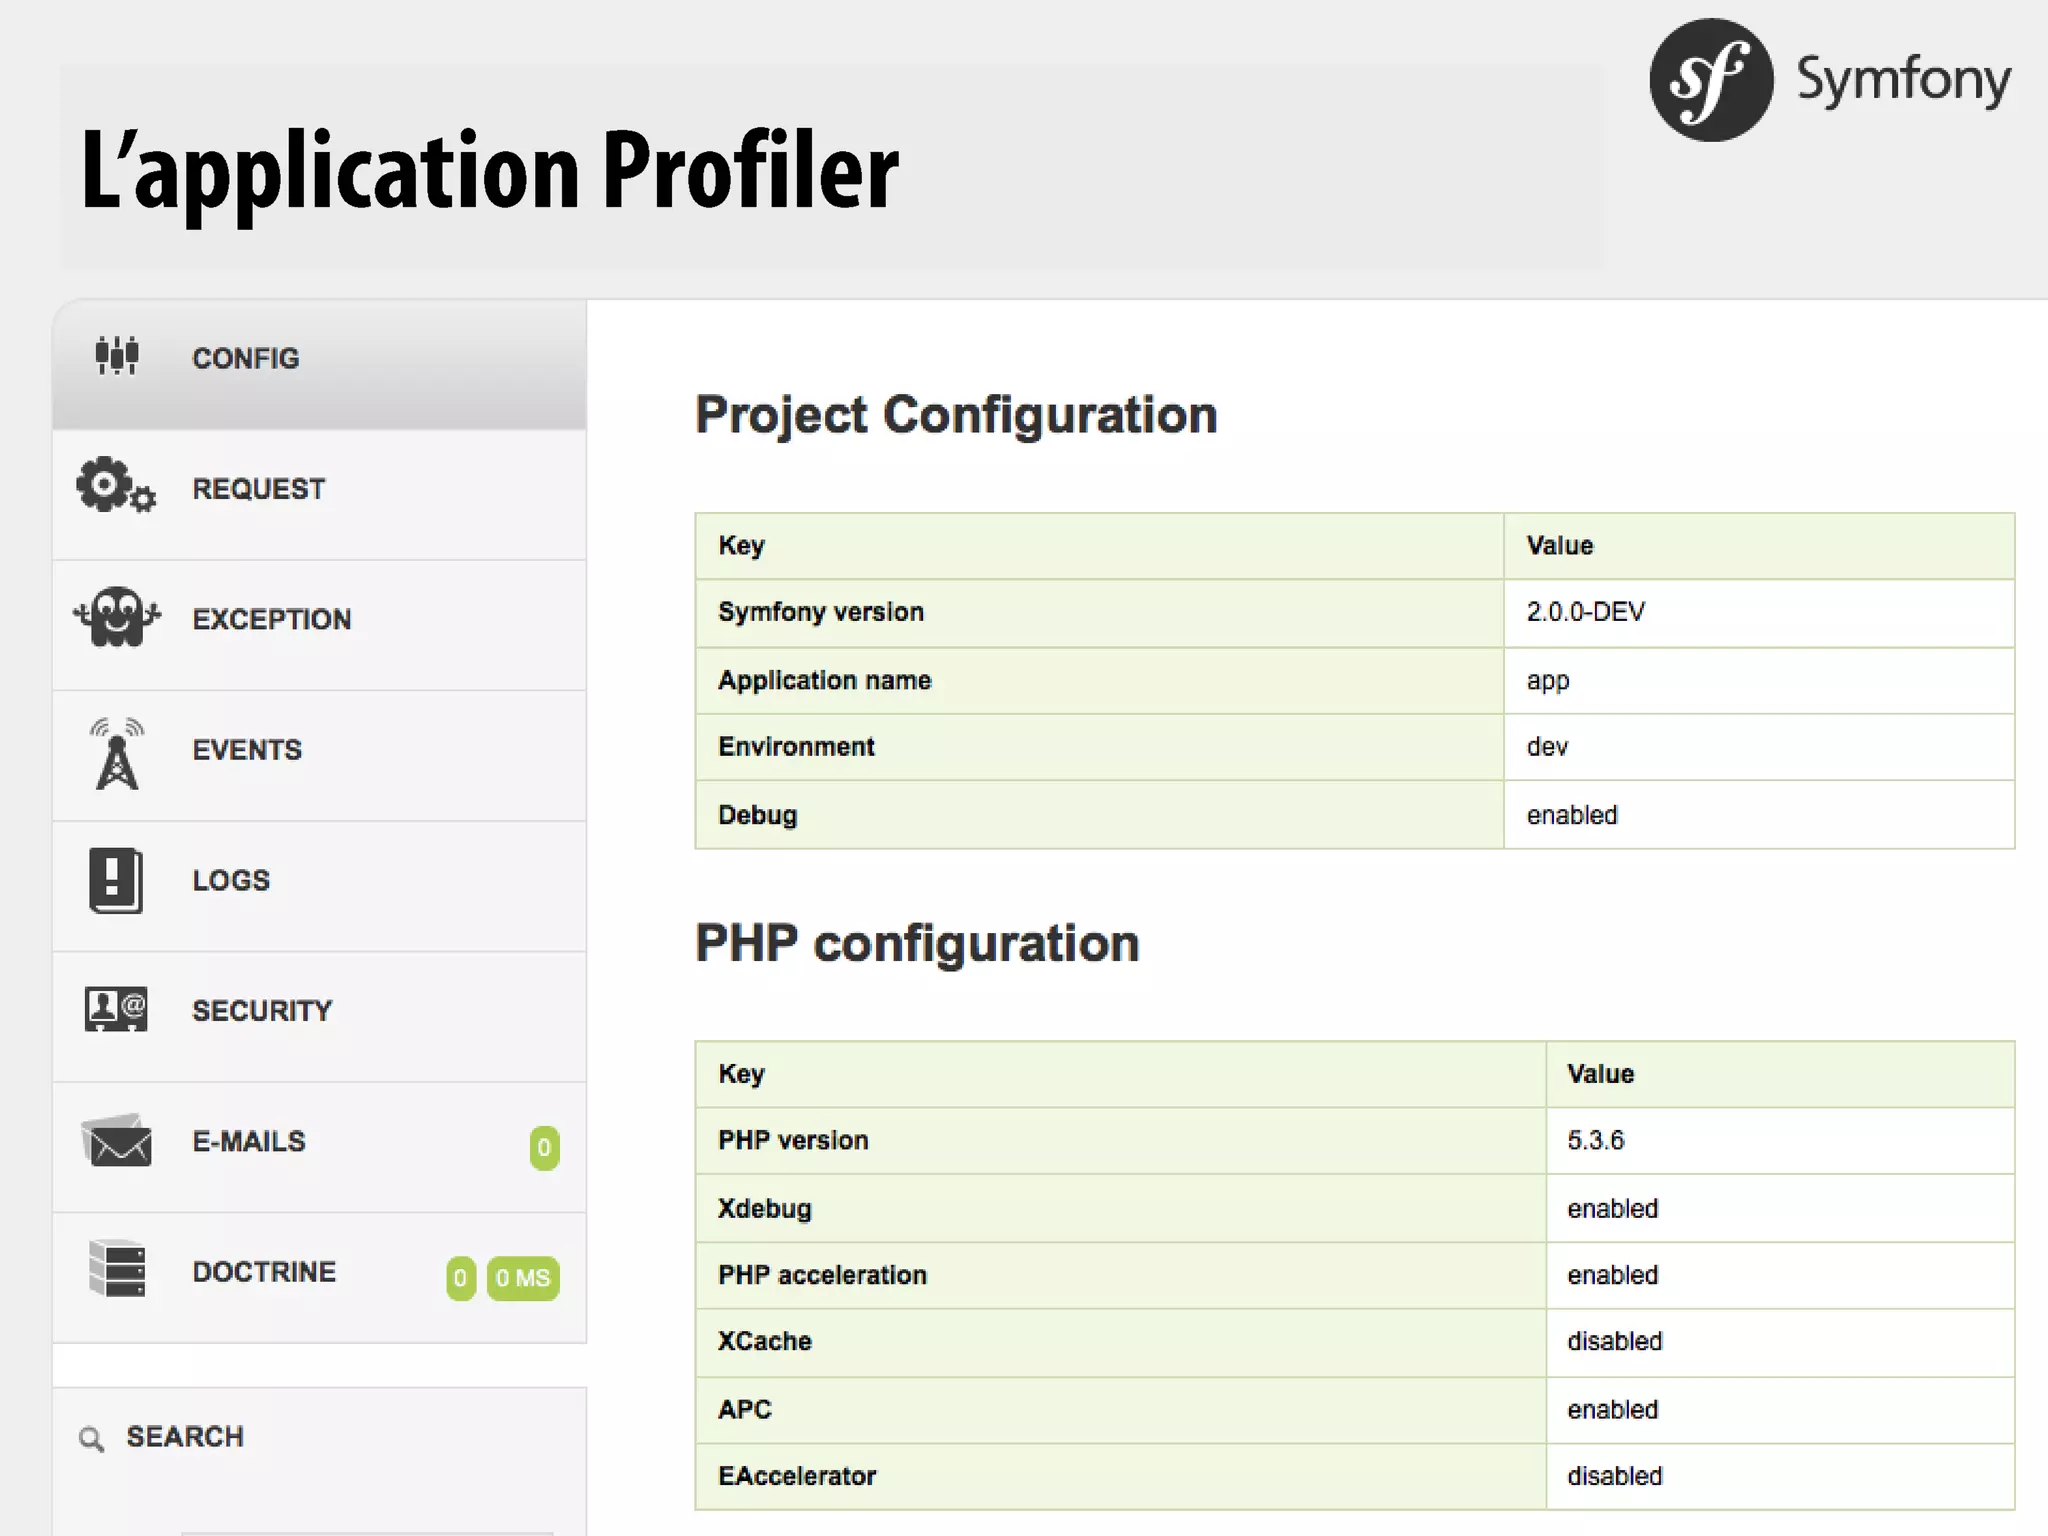Click the Logs book icon
2048x1536 pixels.
pyautogui.click(x=116, y=880)
